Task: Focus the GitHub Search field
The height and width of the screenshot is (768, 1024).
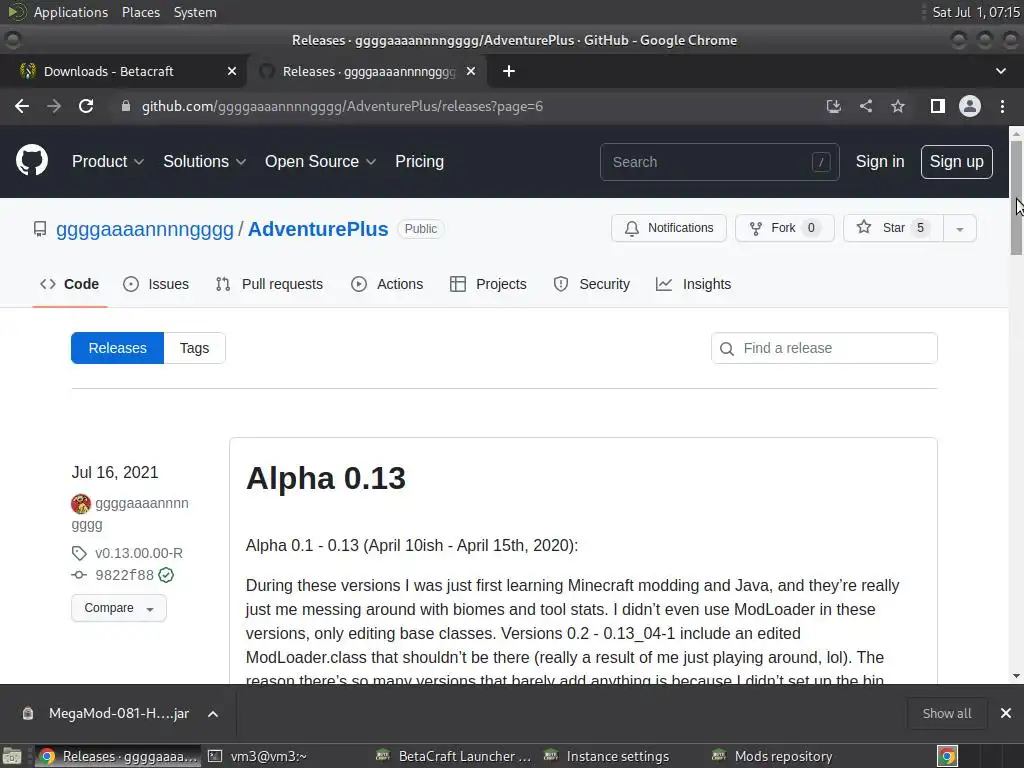Action: point(720,162)
